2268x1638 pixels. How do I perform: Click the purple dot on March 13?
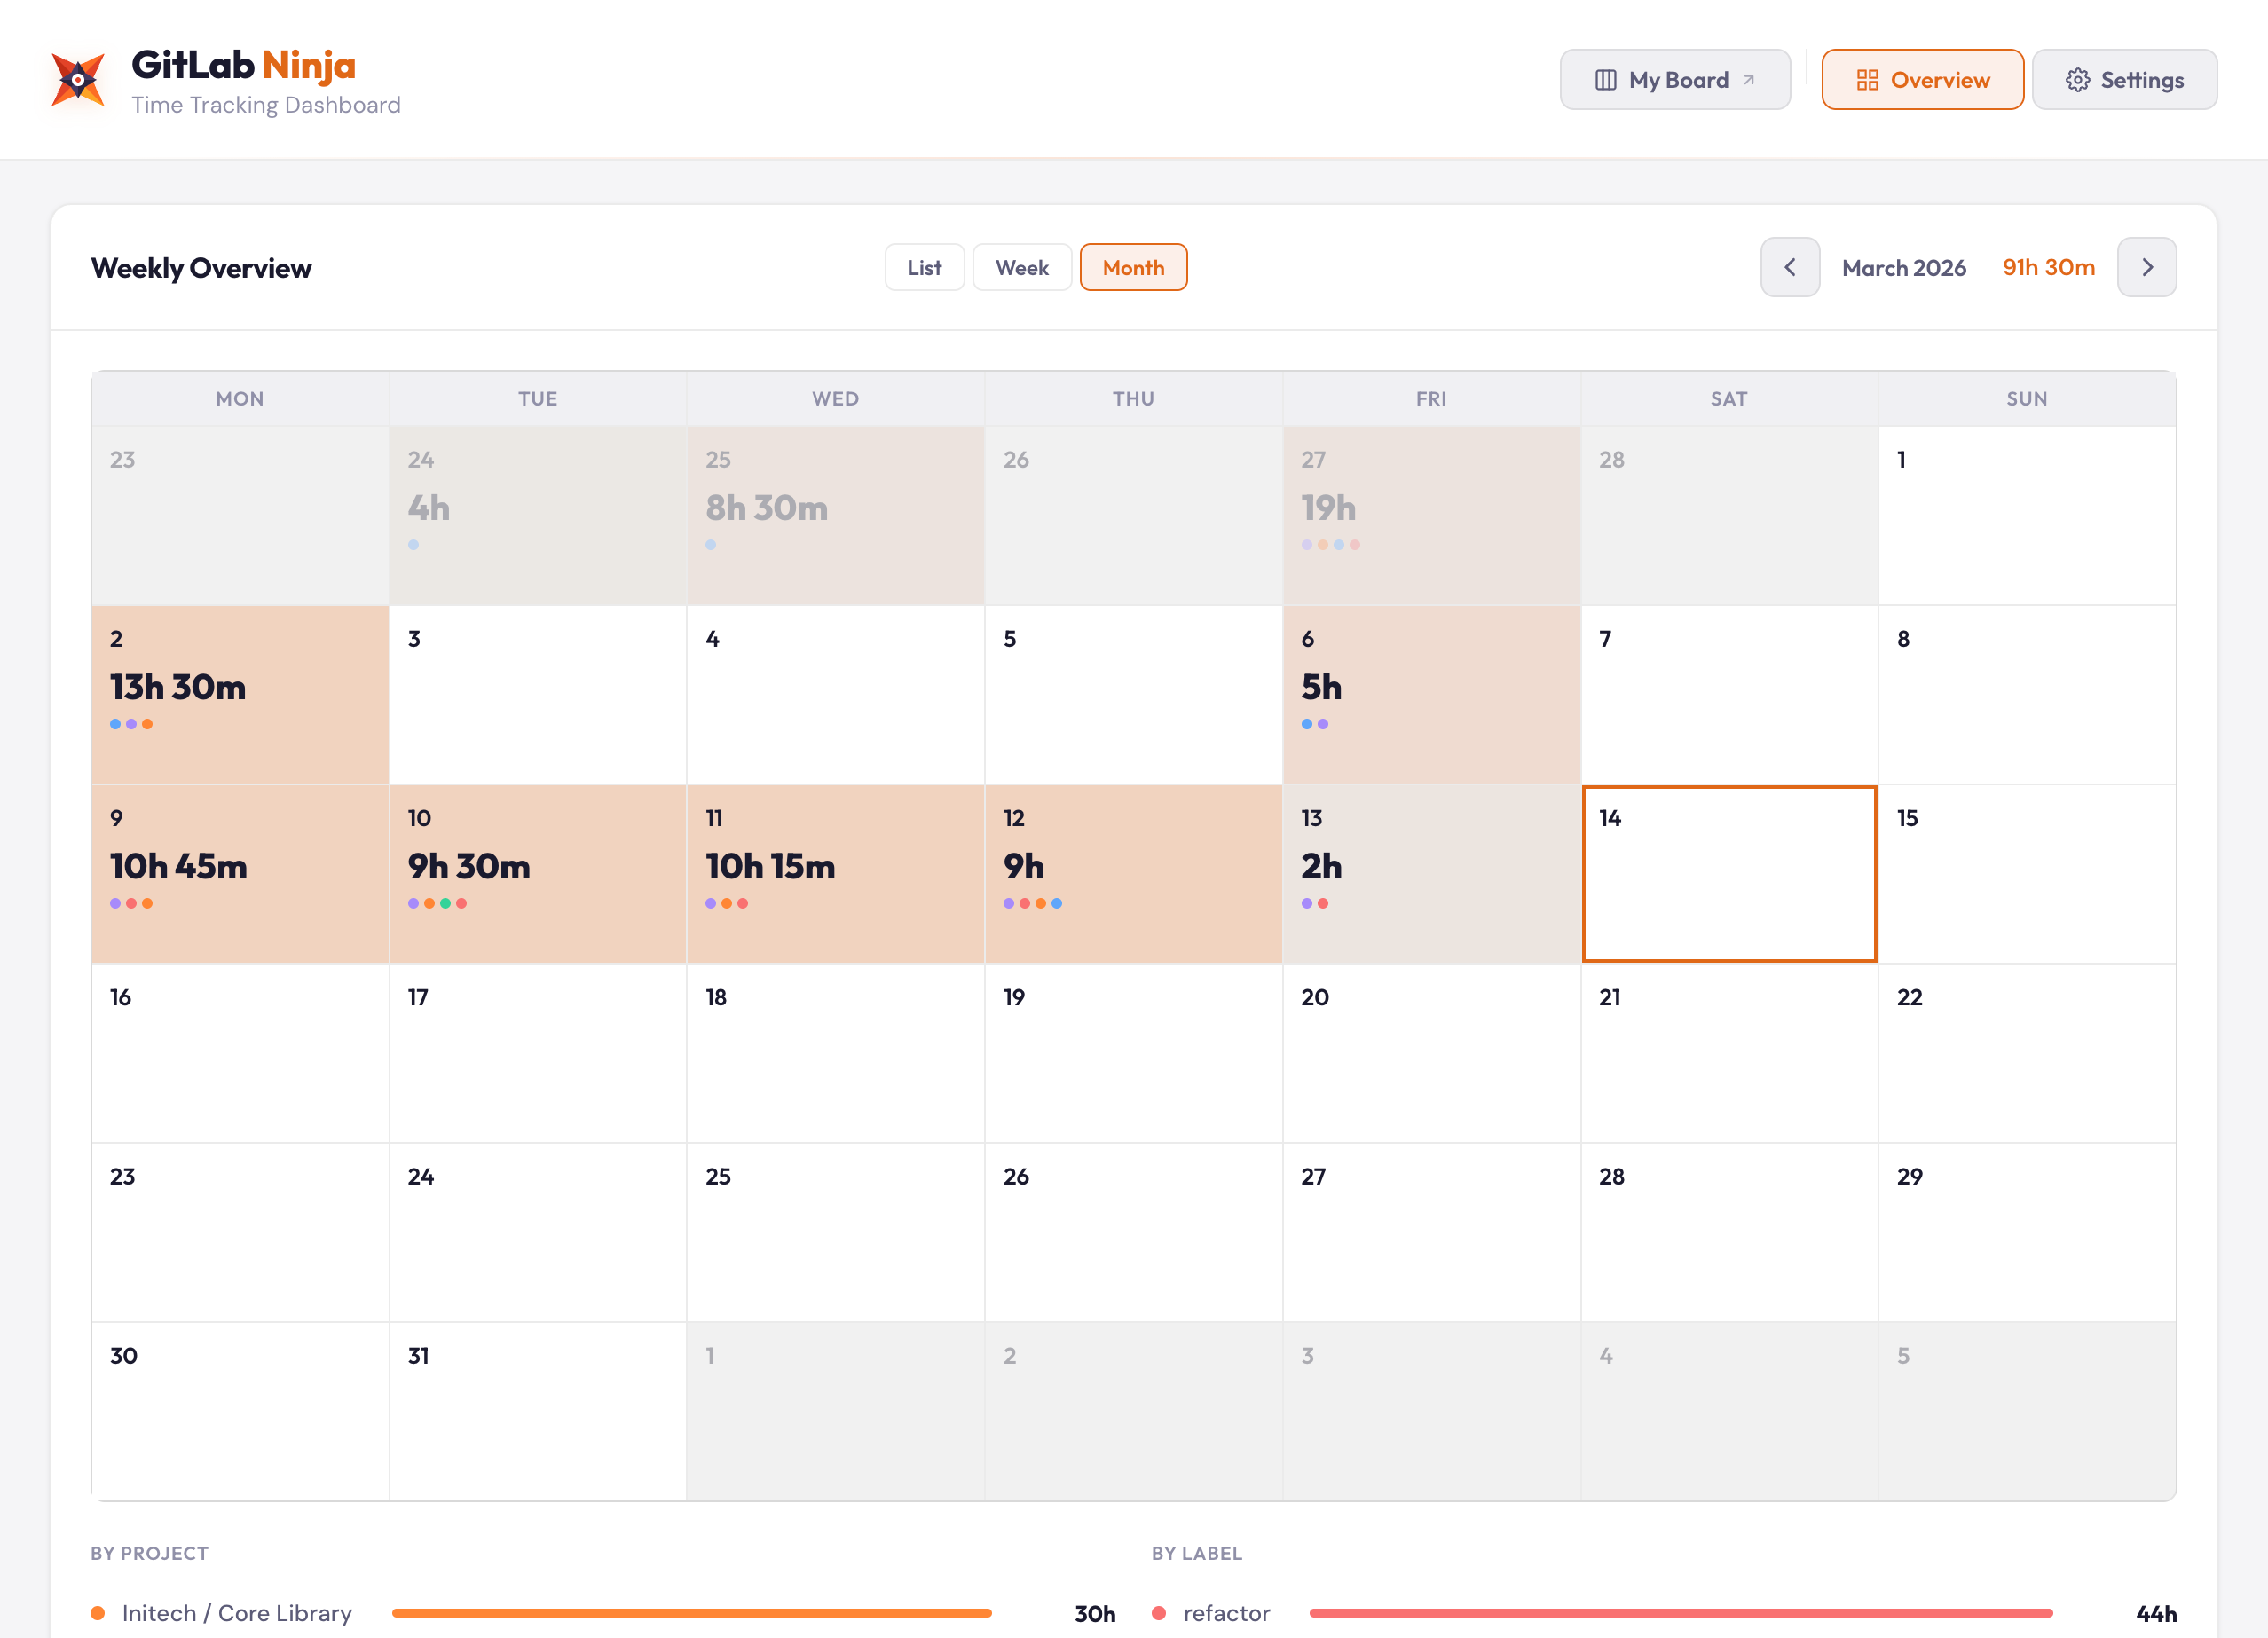[x=1307, y=902]
